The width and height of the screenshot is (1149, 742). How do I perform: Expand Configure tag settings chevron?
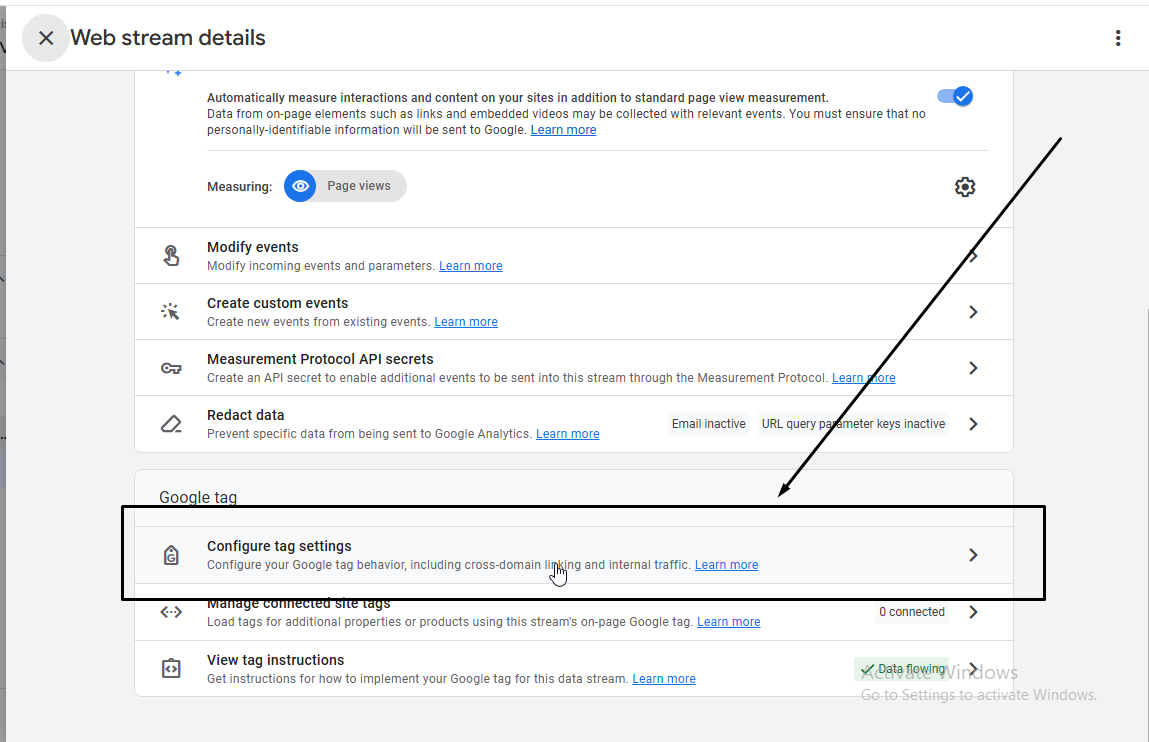(x=973, y=555)
